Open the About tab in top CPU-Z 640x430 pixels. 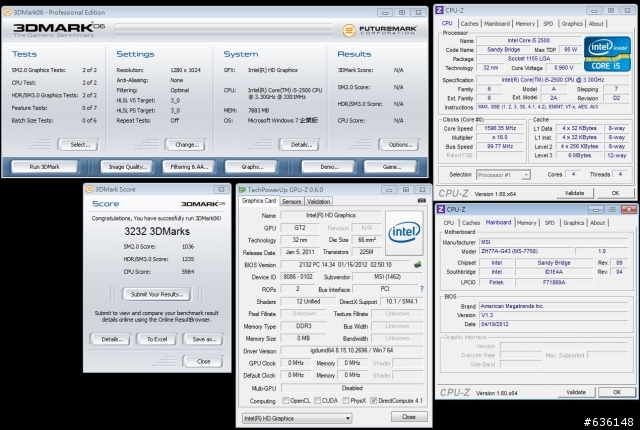(x=596, y=24)
